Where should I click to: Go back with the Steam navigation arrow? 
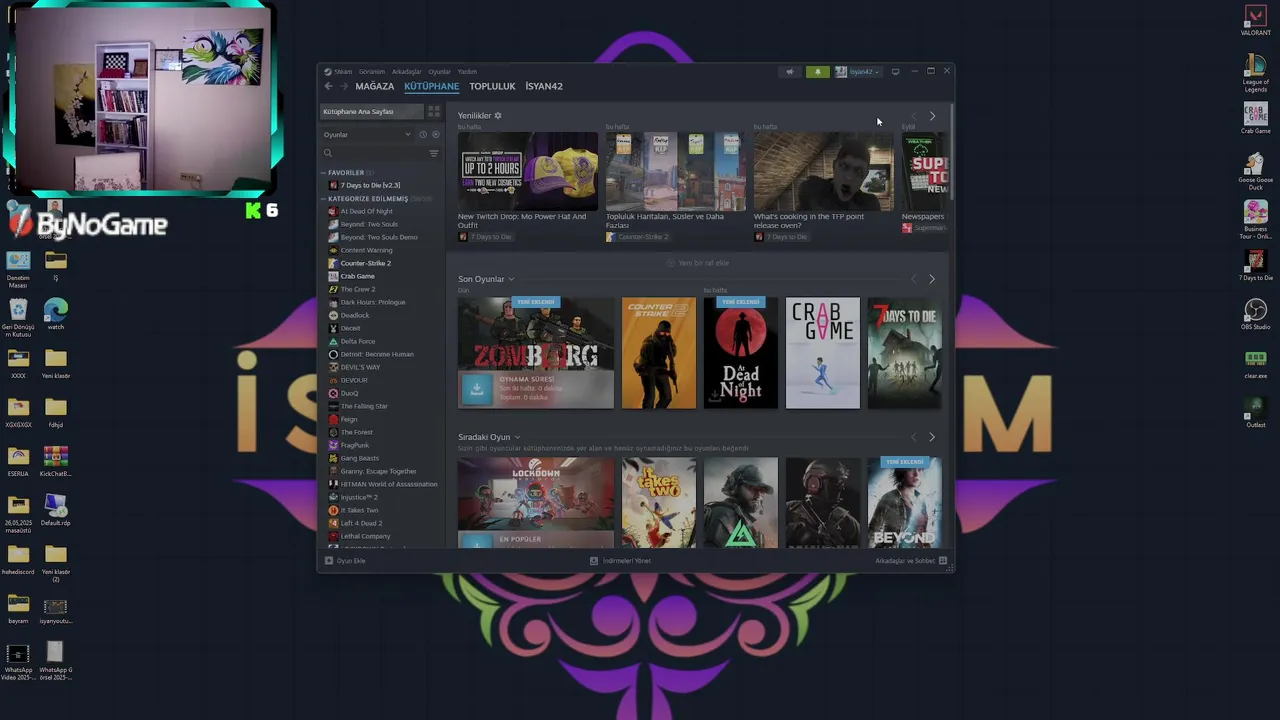pos(328,86)
